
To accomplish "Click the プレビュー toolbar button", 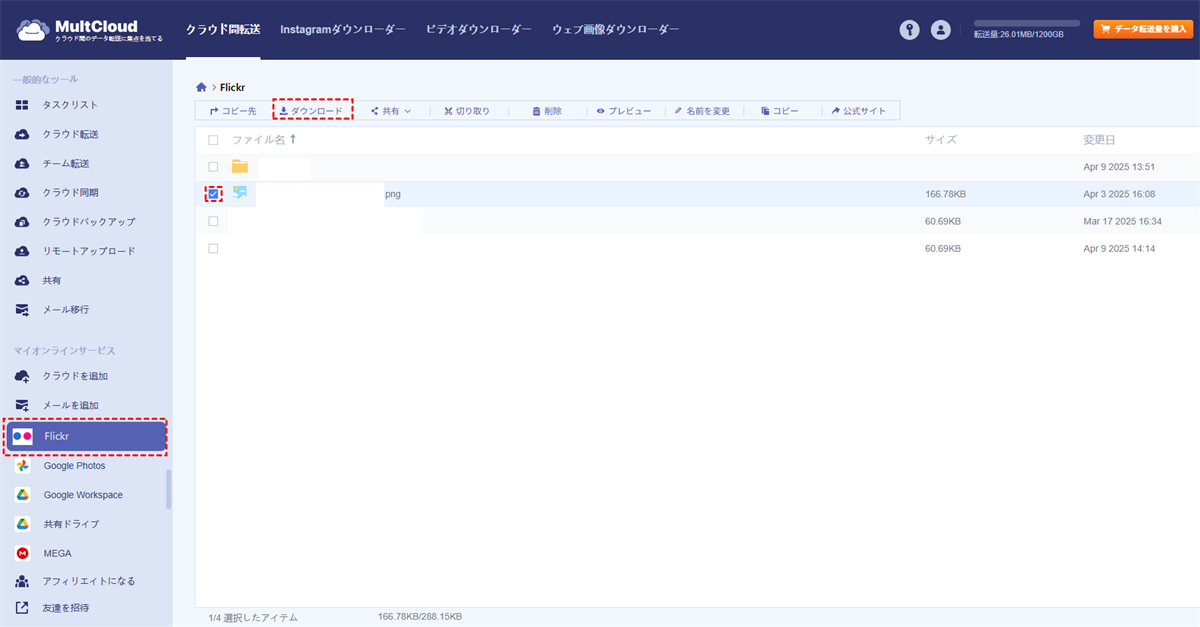I will [624, 111].
